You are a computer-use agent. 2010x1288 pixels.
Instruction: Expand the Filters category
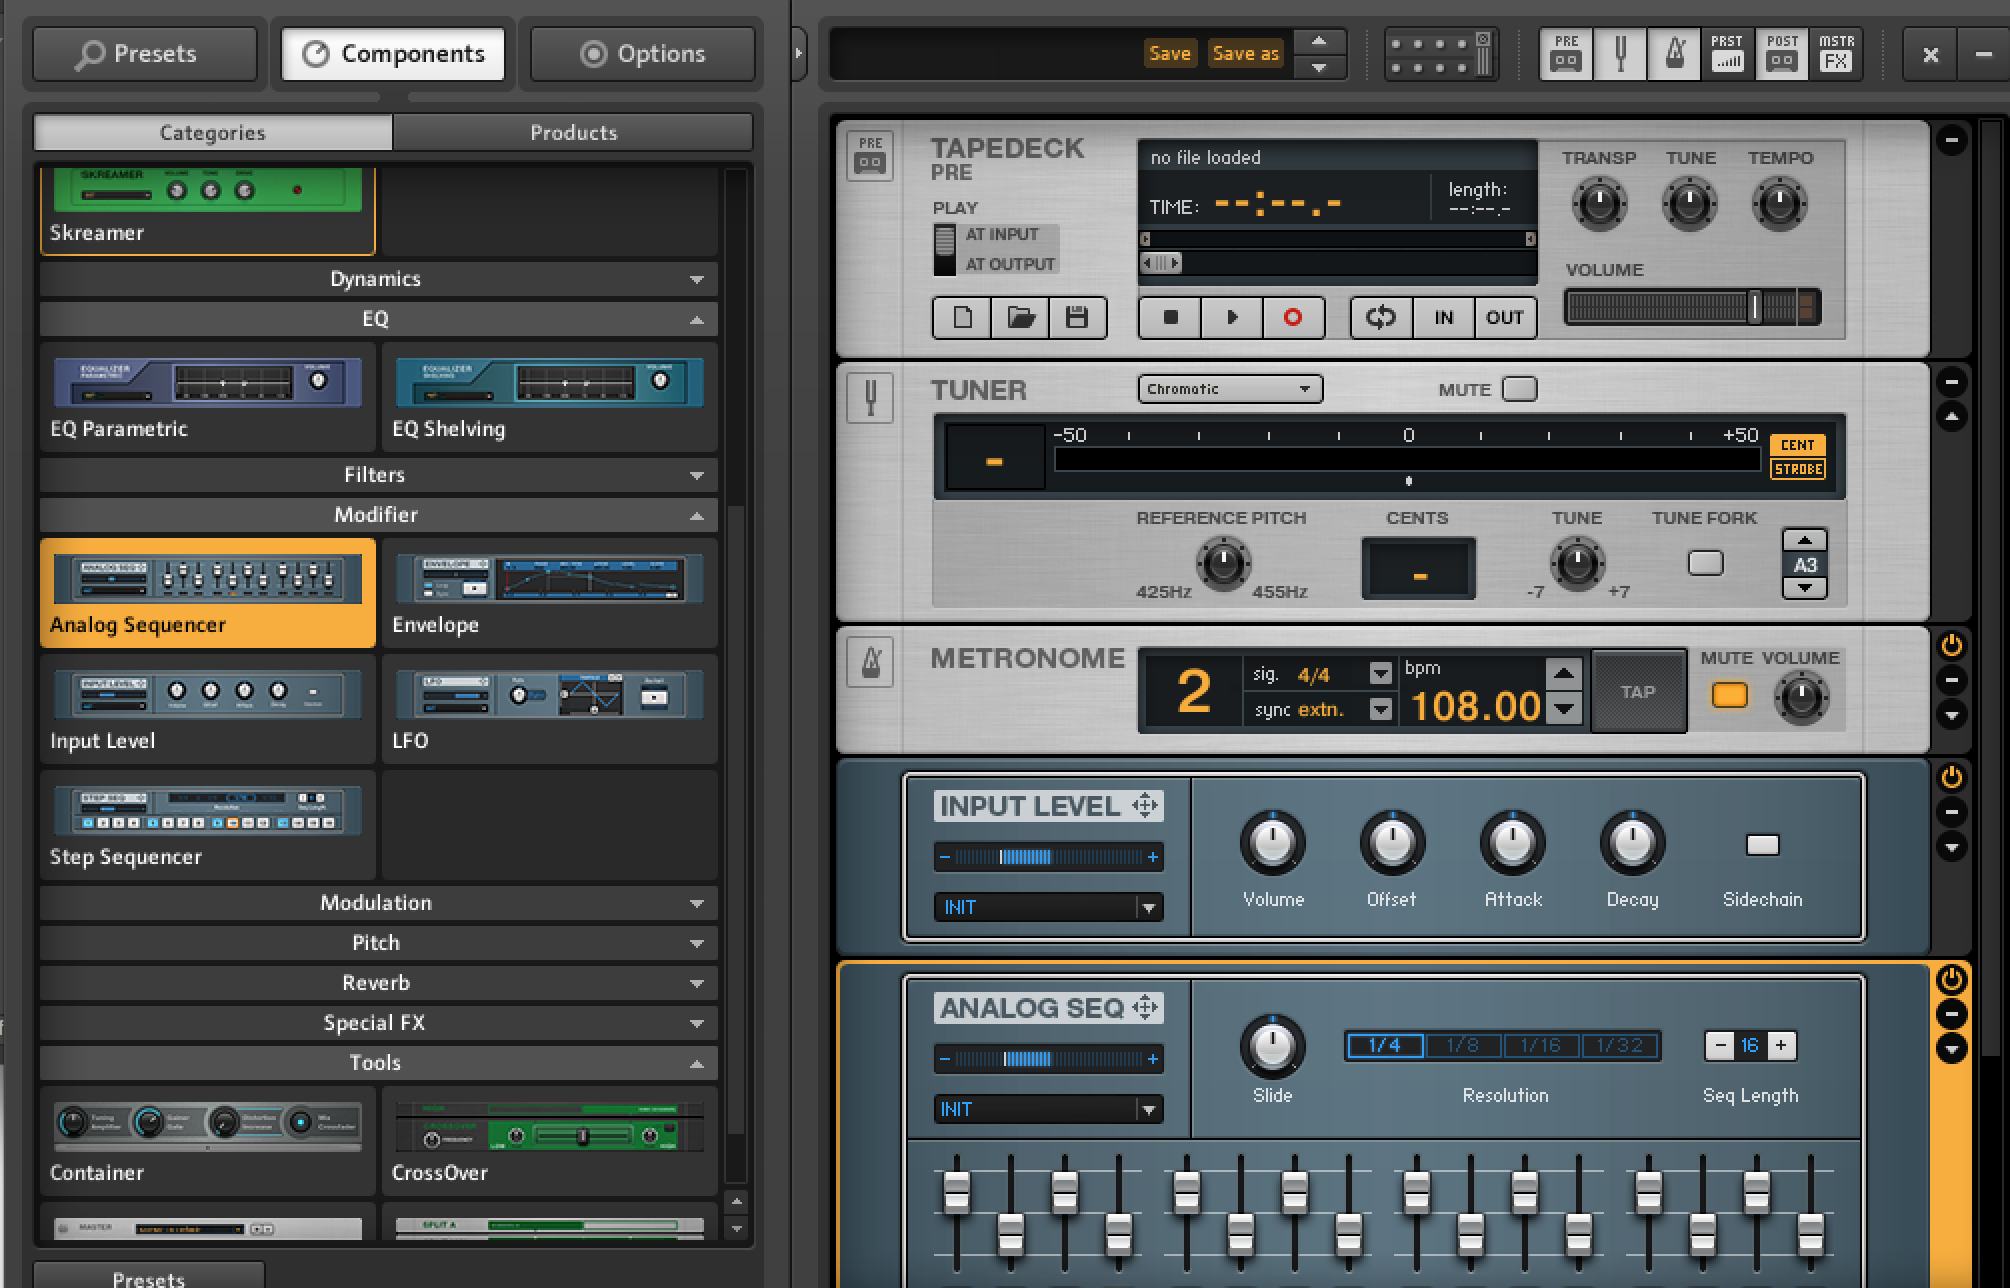coord(379,475)
